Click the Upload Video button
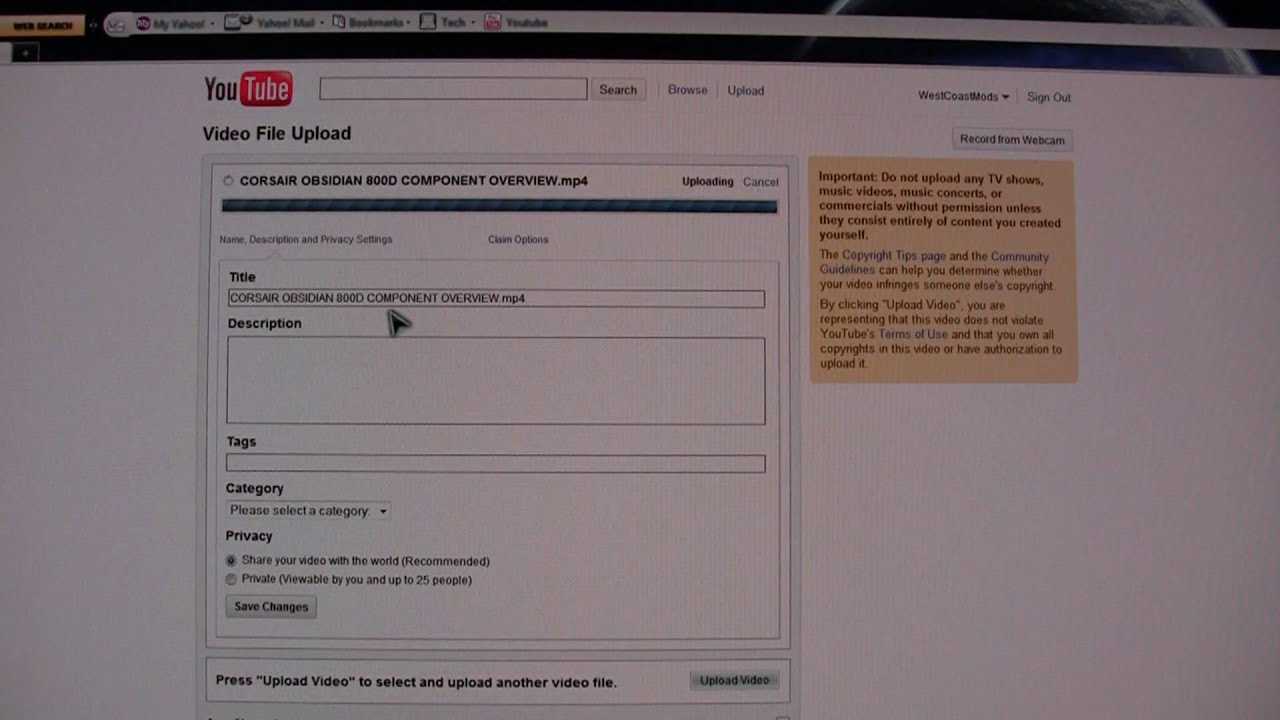 (x=734, y=681)
